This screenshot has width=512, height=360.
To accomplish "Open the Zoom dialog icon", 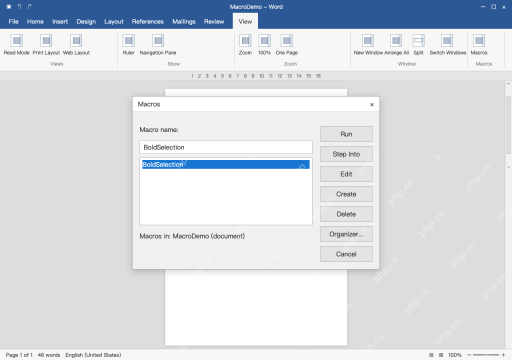I will point(245,45).
